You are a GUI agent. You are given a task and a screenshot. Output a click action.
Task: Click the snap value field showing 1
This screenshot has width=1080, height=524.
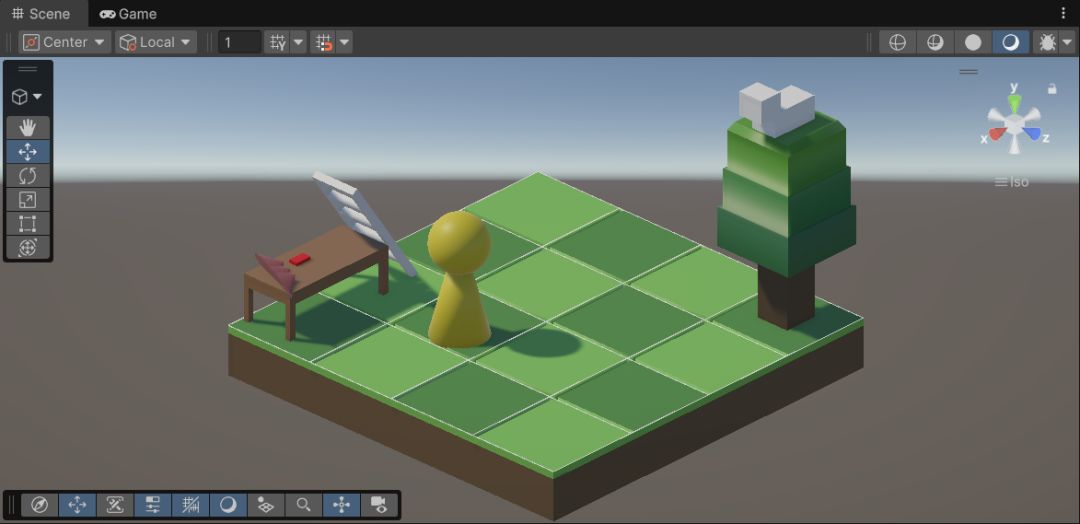pyautogui.click(x=240, y=42)
